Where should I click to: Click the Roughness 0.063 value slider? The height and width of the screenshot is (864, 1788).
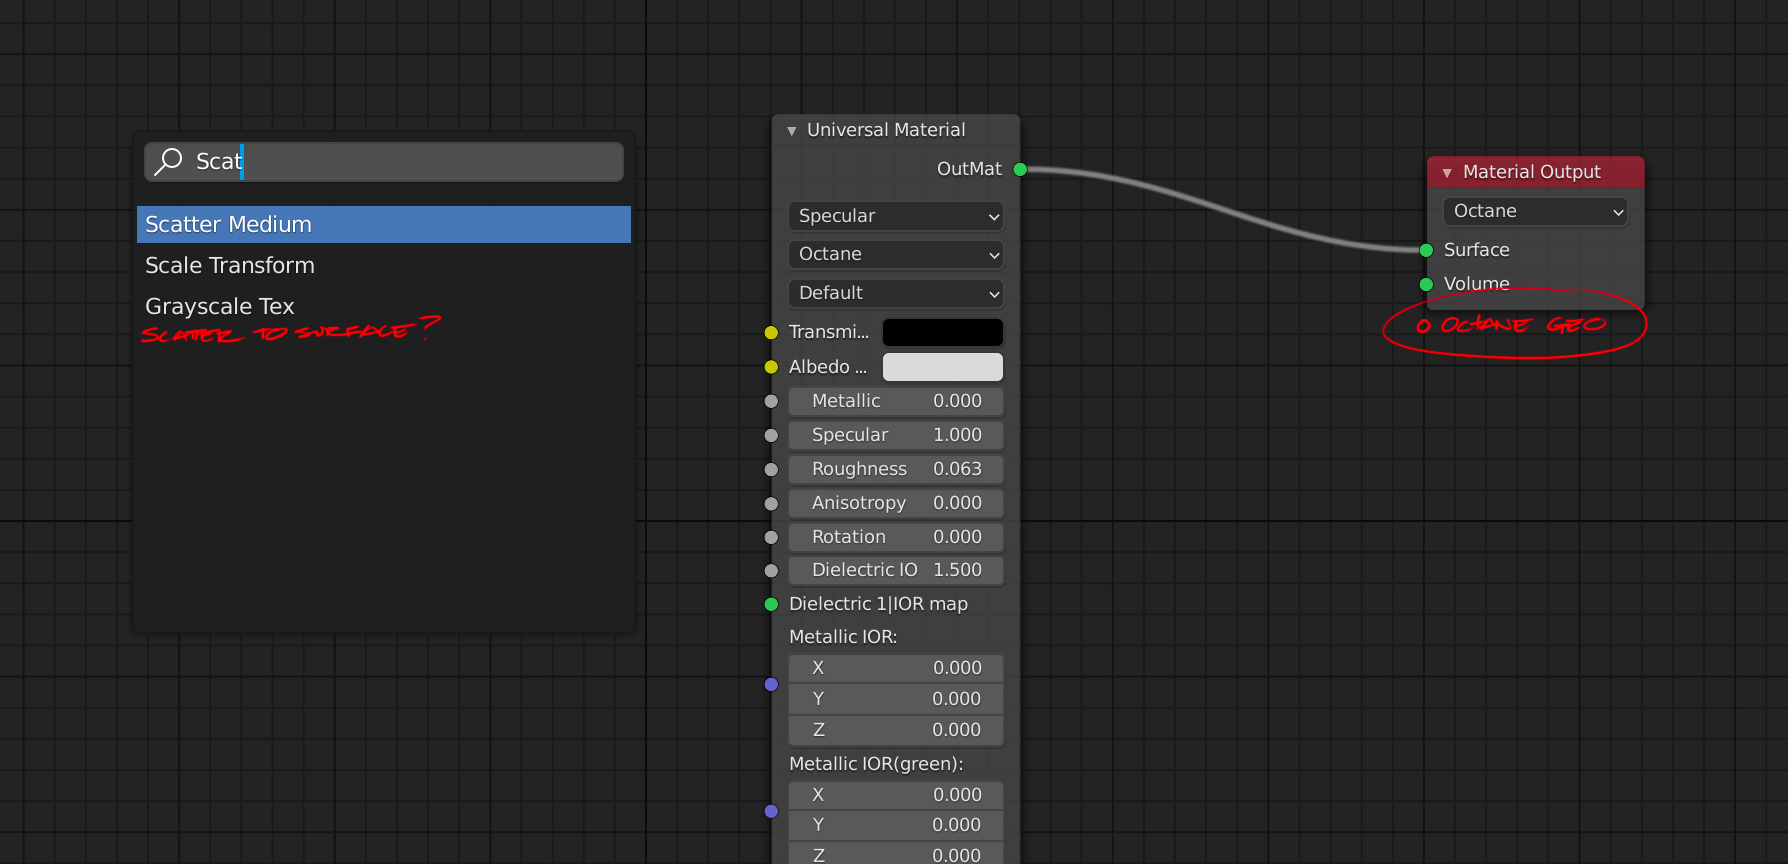tap(896, 469)
